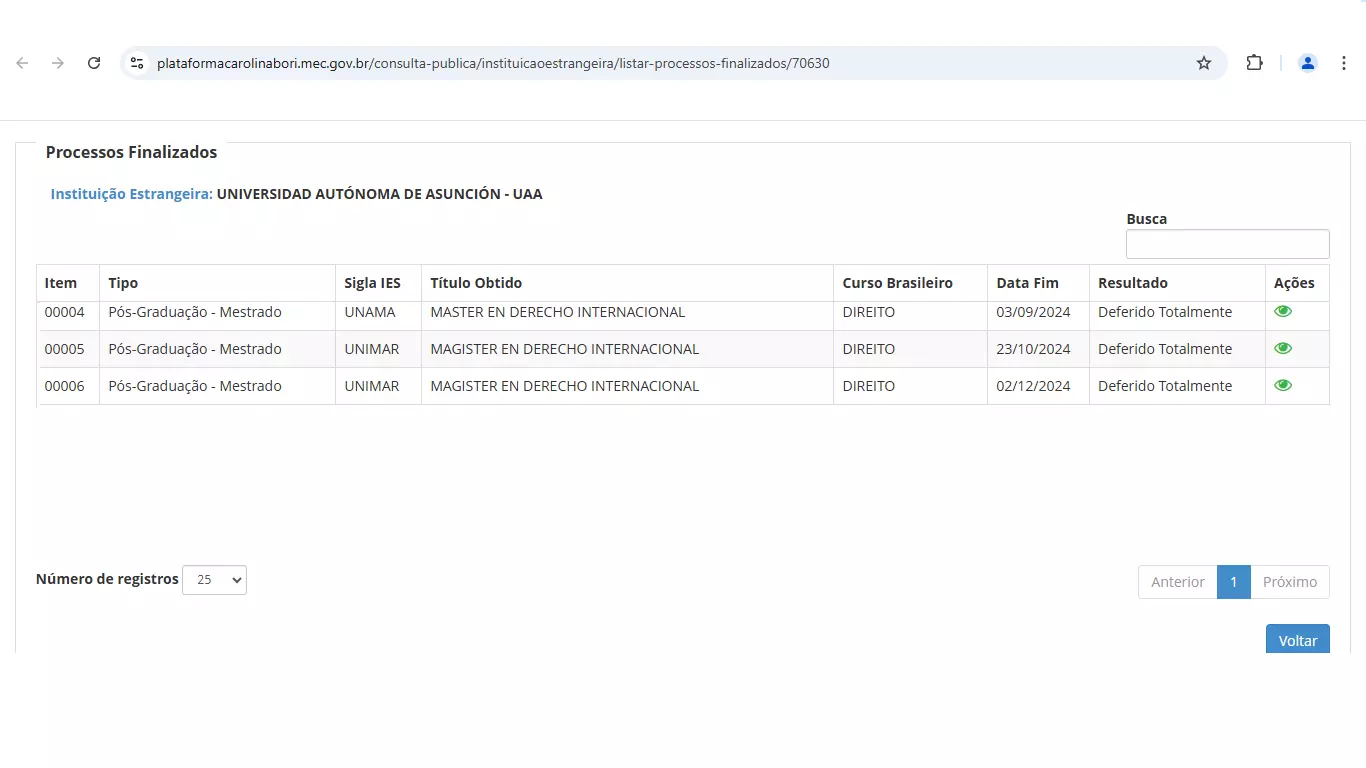Click the browser forward arrow

coord(58,63)
